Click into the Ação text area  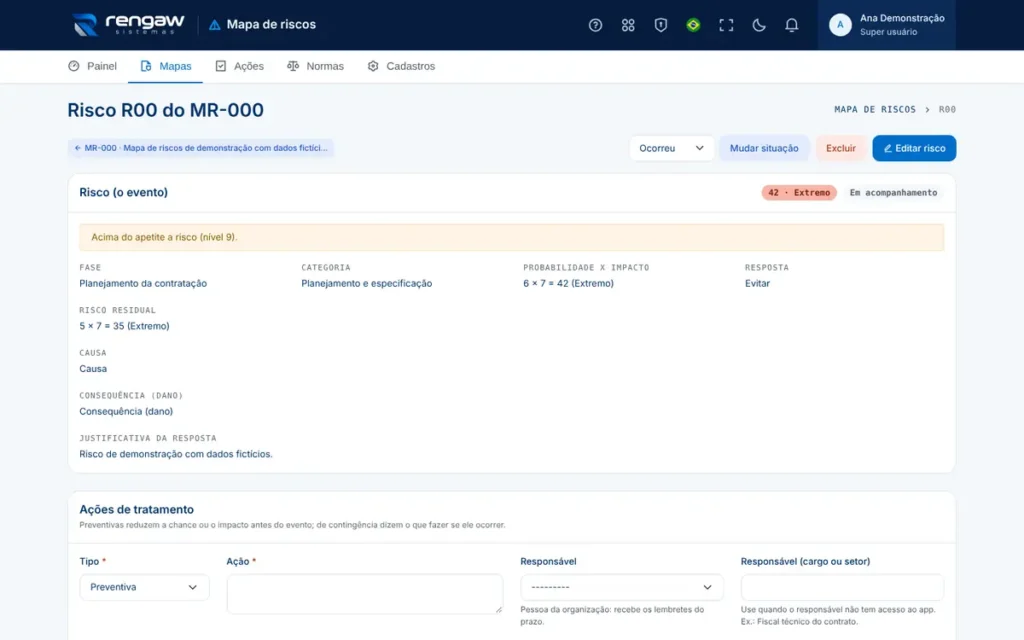(365, 594)
